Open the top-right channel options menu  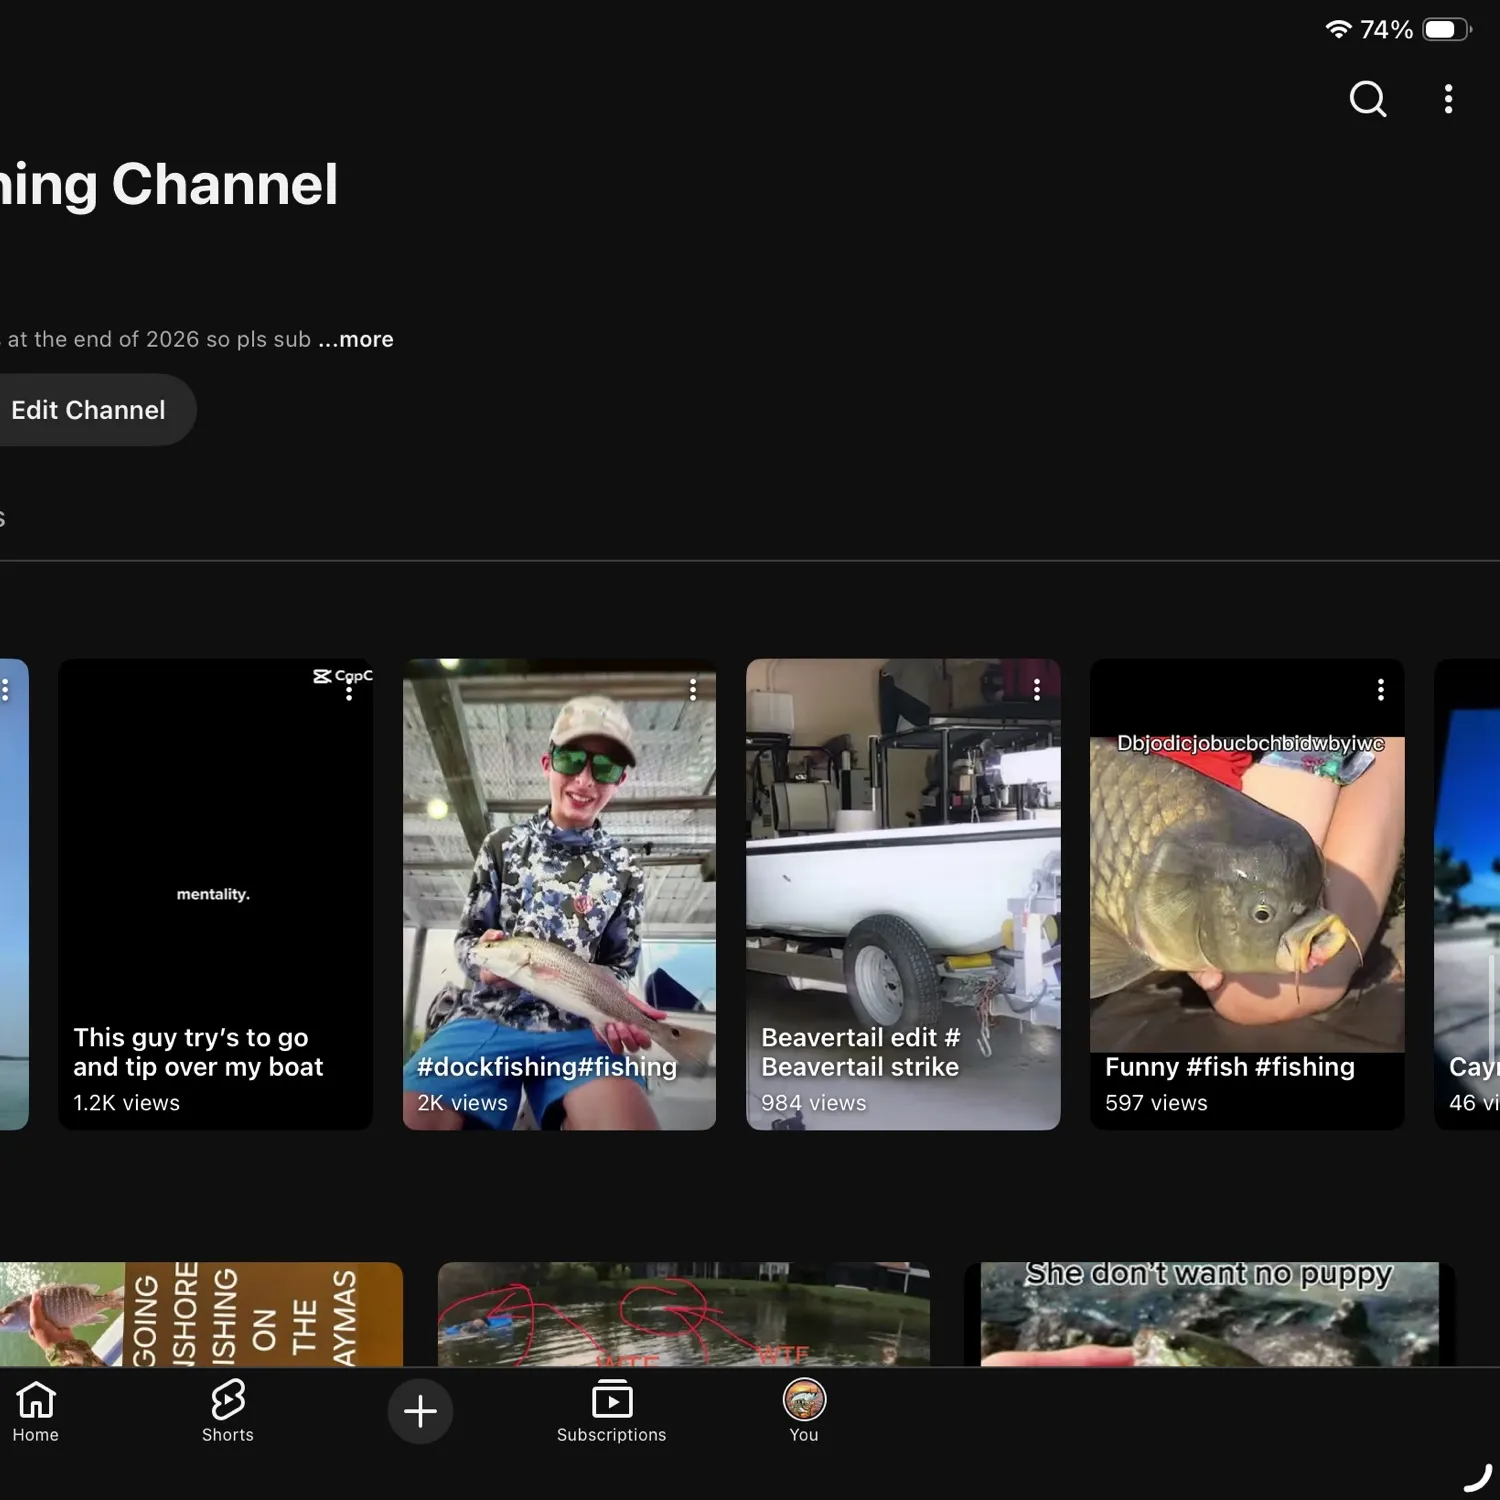pos(1448,99)
